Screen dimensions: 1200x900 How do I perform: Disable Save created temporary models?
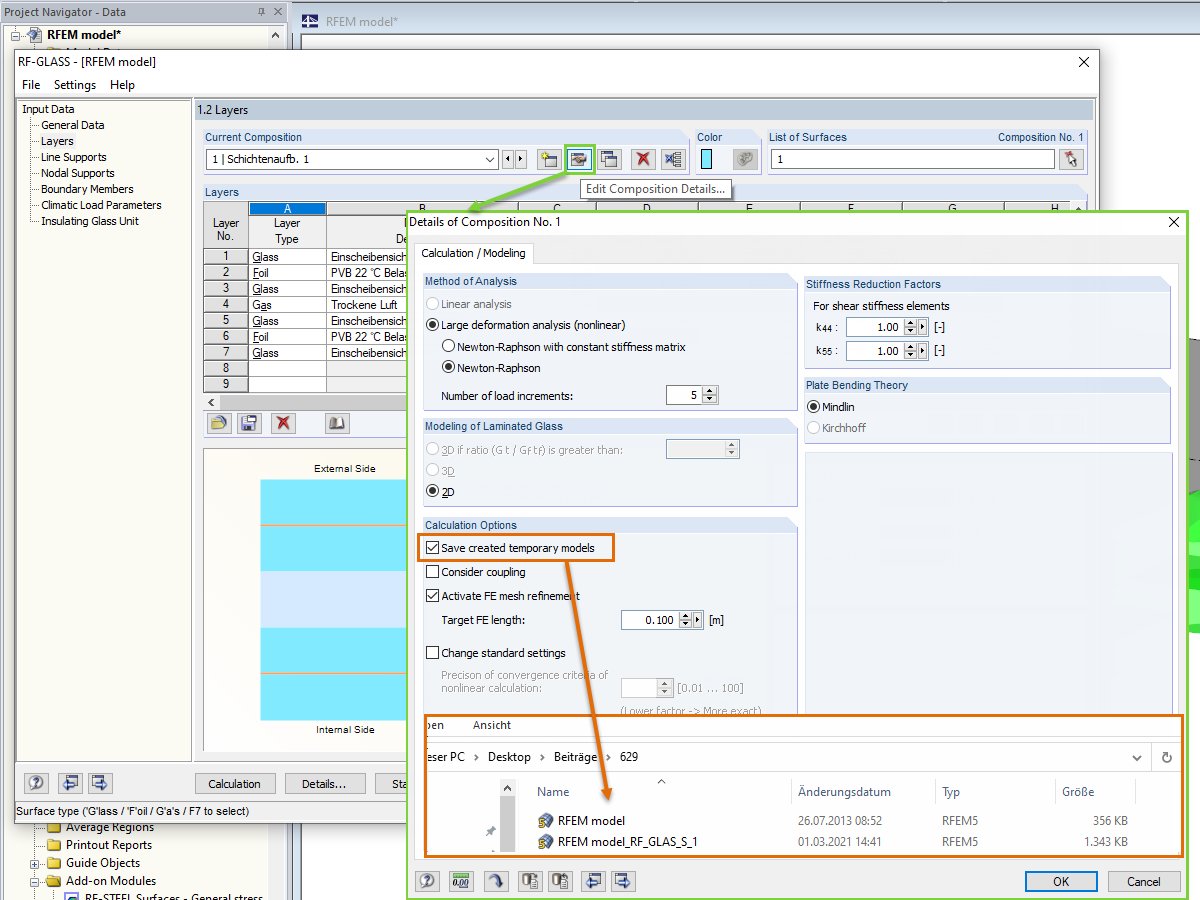click(x=433, y=548)
